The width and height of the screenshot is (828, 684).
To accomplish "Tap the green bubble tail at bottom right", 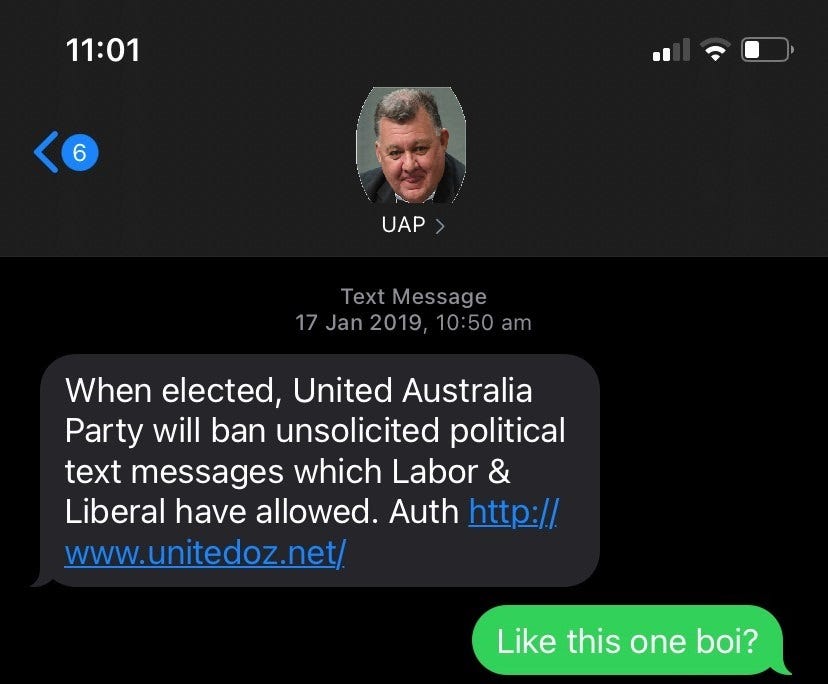I will tap(782, 668).
